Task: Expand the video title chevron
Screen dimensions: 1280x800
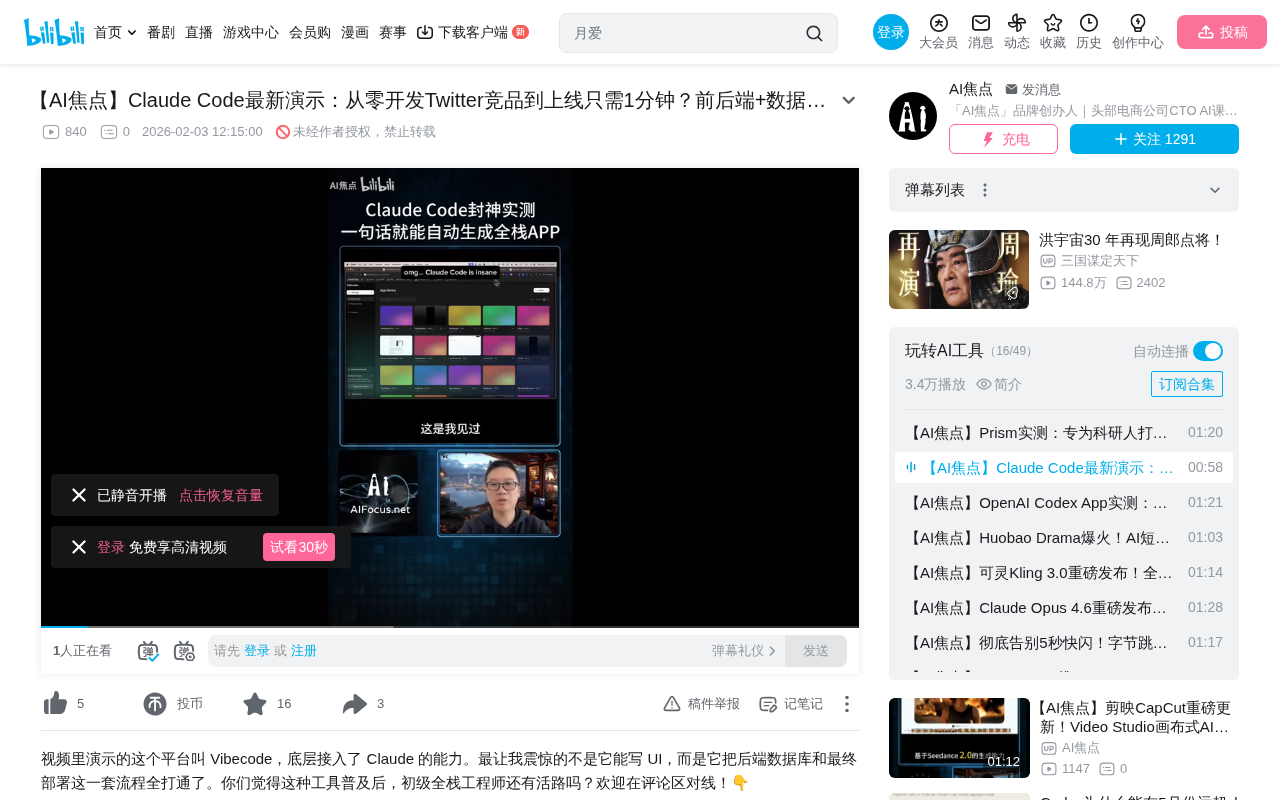Action: coord(848,100)
